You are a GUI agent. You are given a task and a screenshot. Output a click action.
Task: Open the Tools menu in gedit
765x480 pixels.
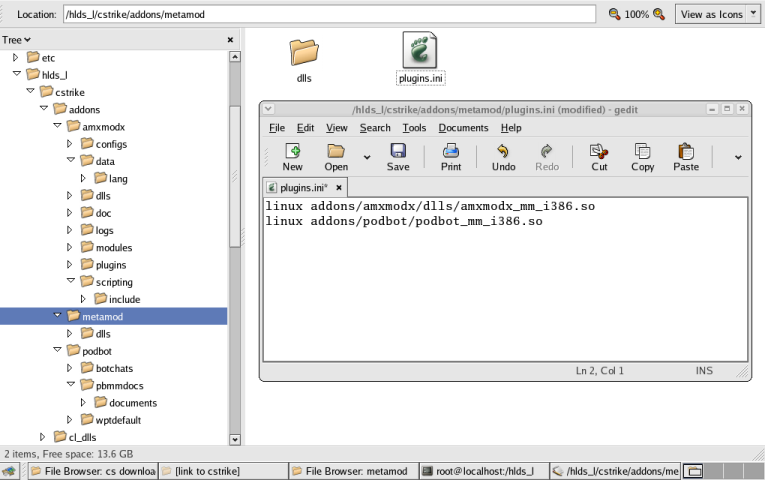tap(414, 128)
